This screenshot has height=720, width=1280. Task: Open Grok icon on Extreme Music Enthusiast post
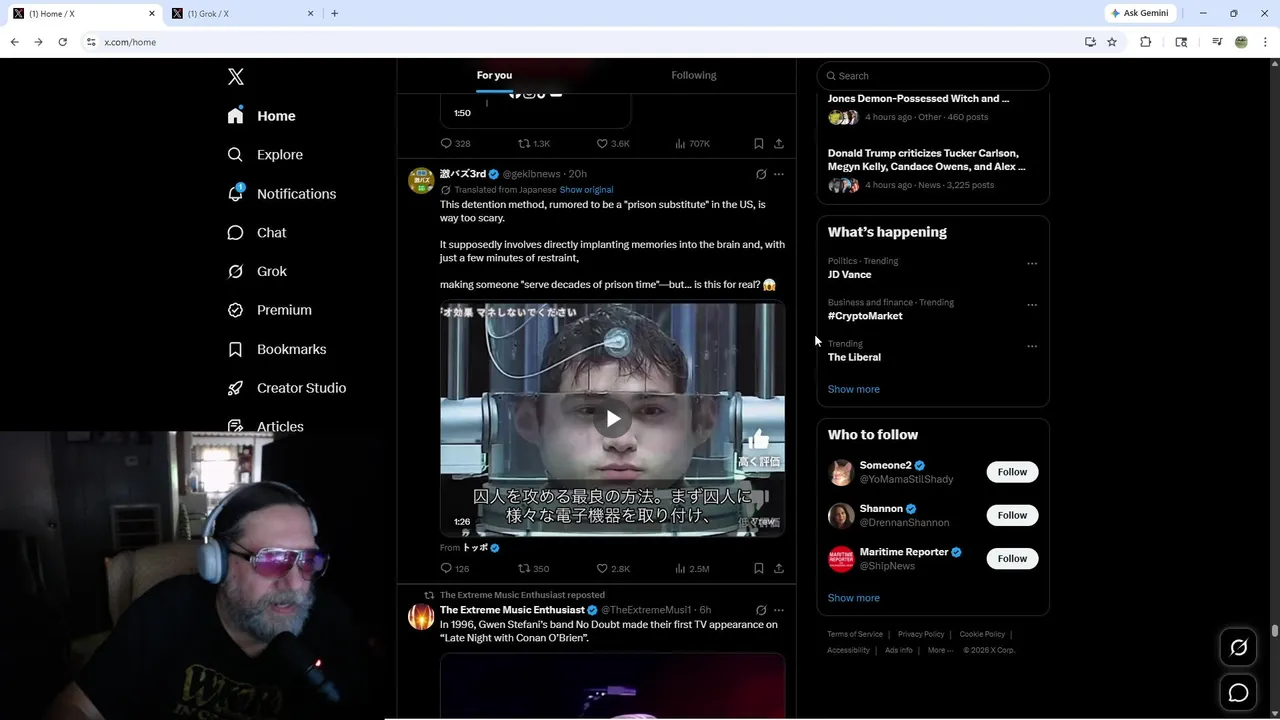(761, 610)
